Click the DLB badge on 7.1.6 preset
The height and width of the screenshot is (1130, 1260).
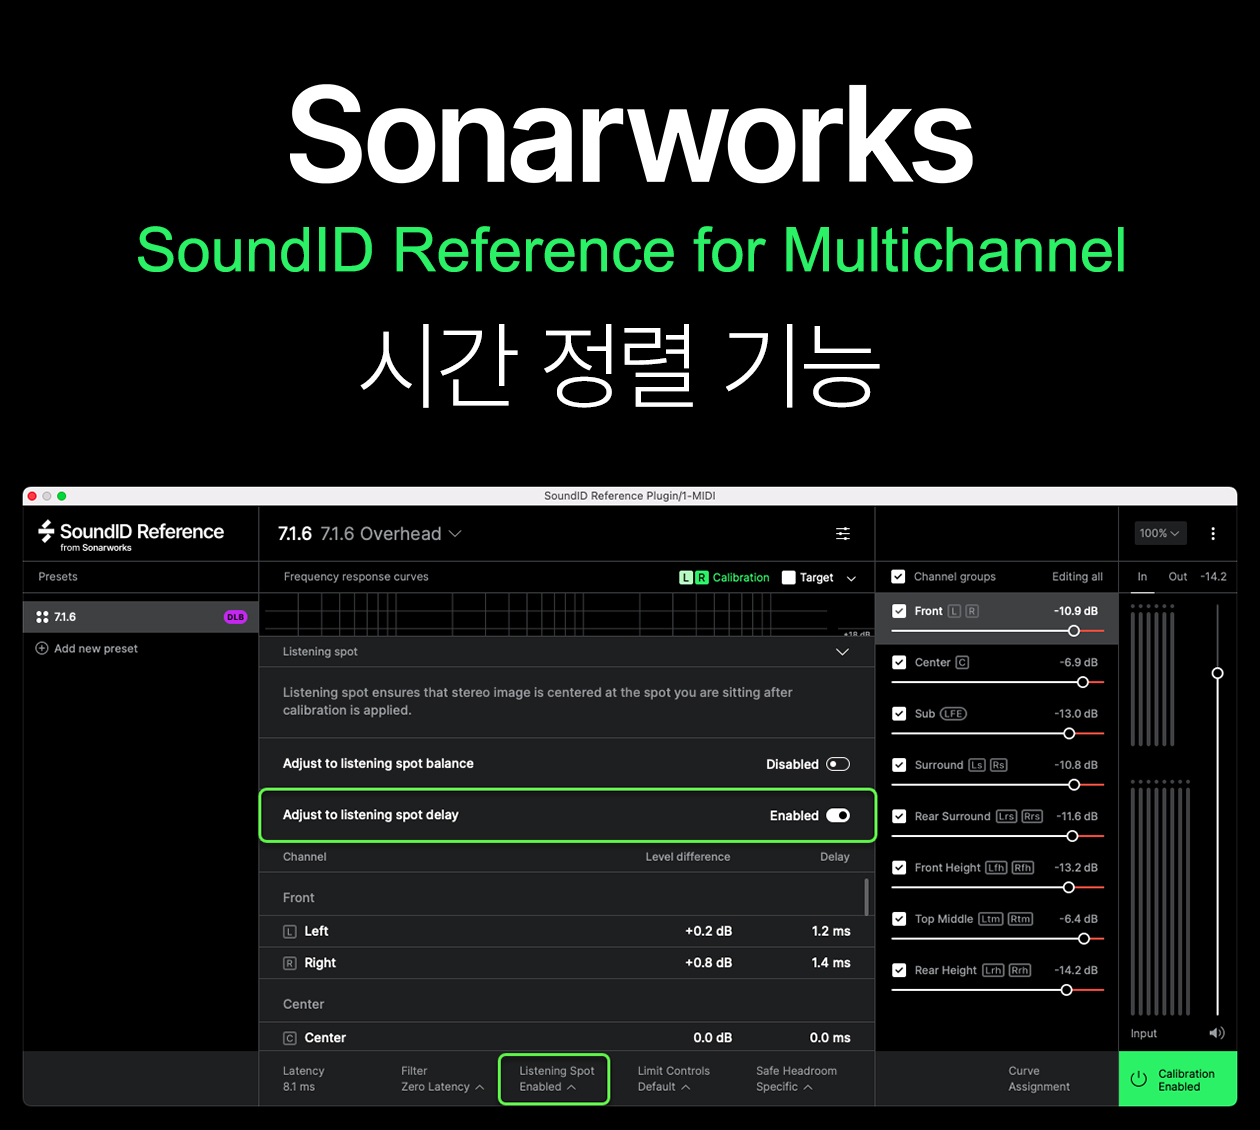click(235, 617)
